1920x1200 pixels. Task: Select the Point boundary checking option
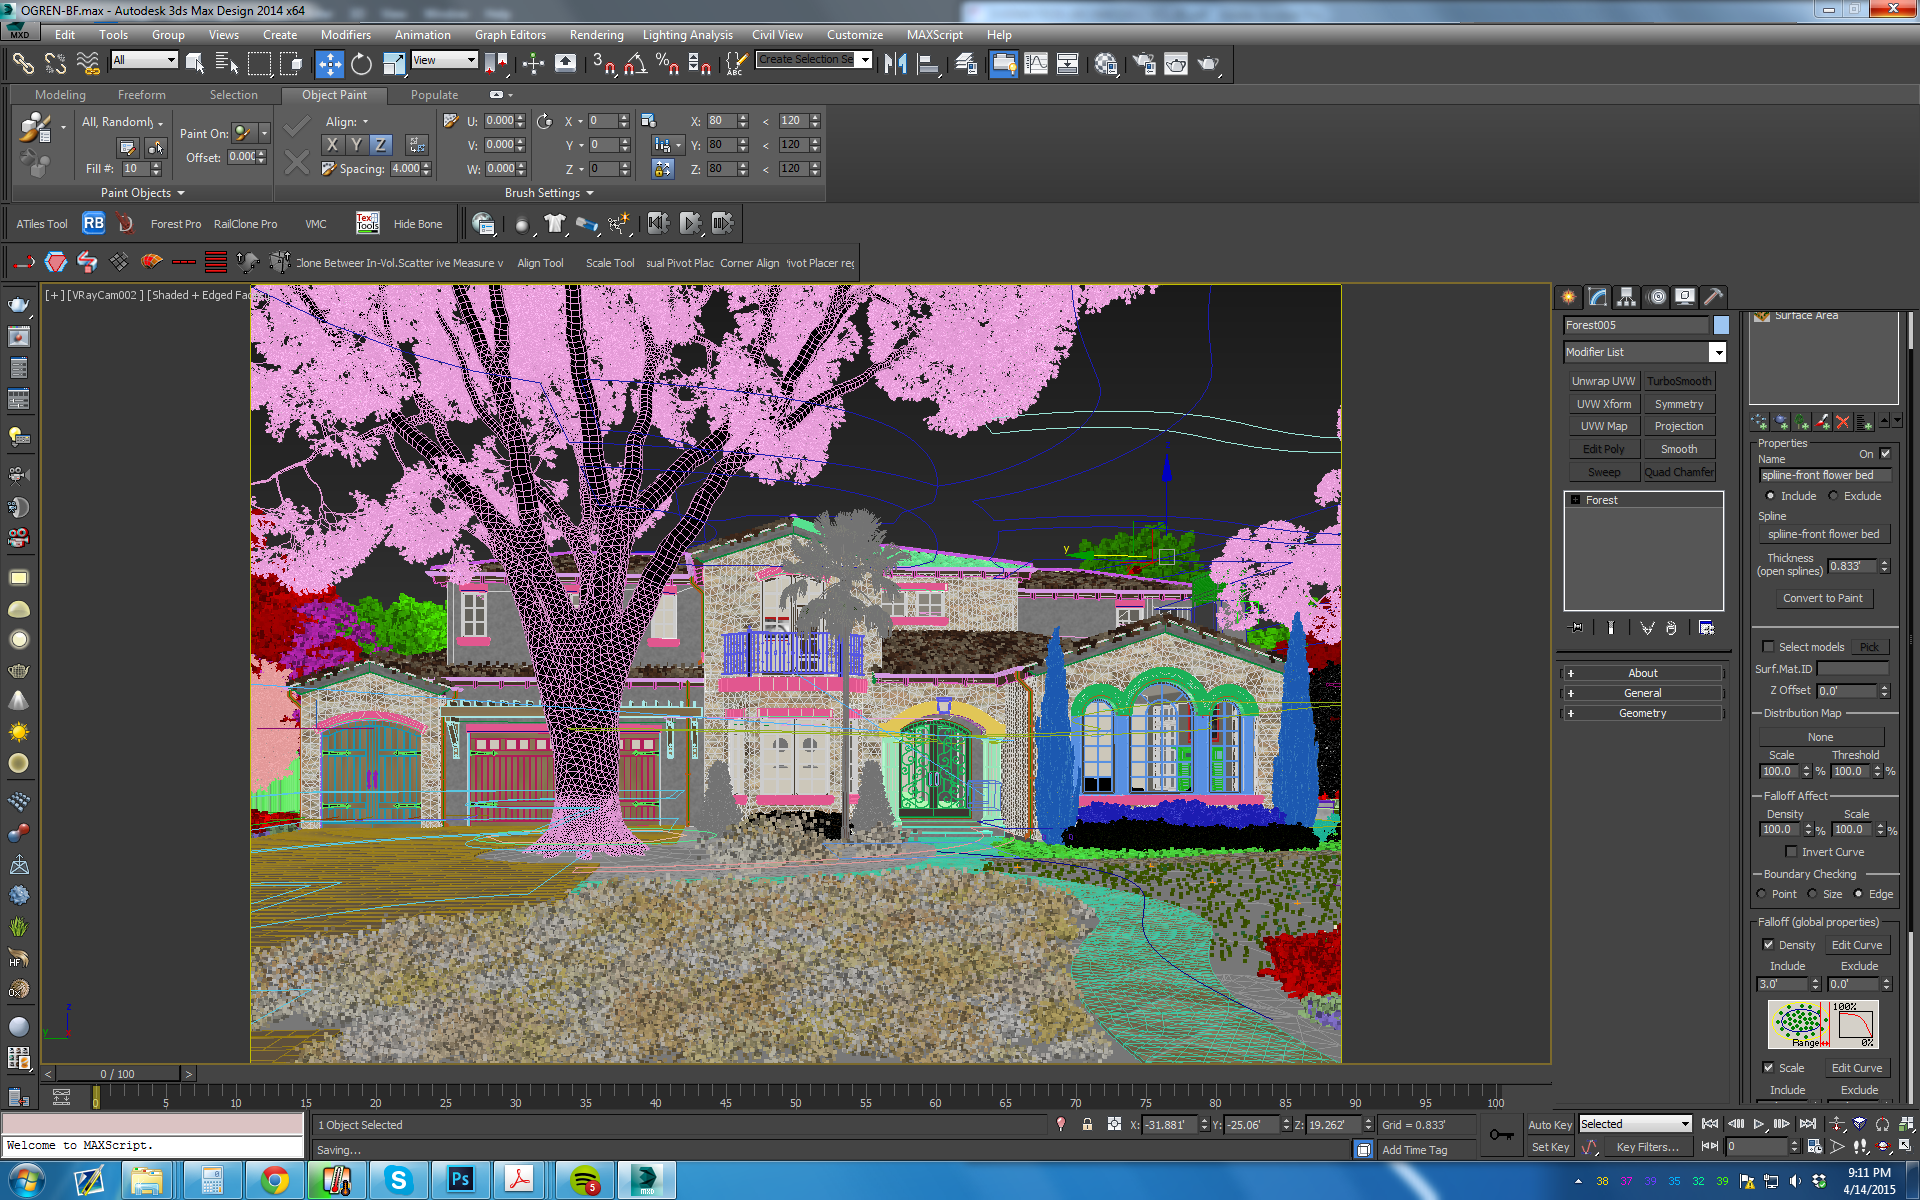(x=1761, y=894)
